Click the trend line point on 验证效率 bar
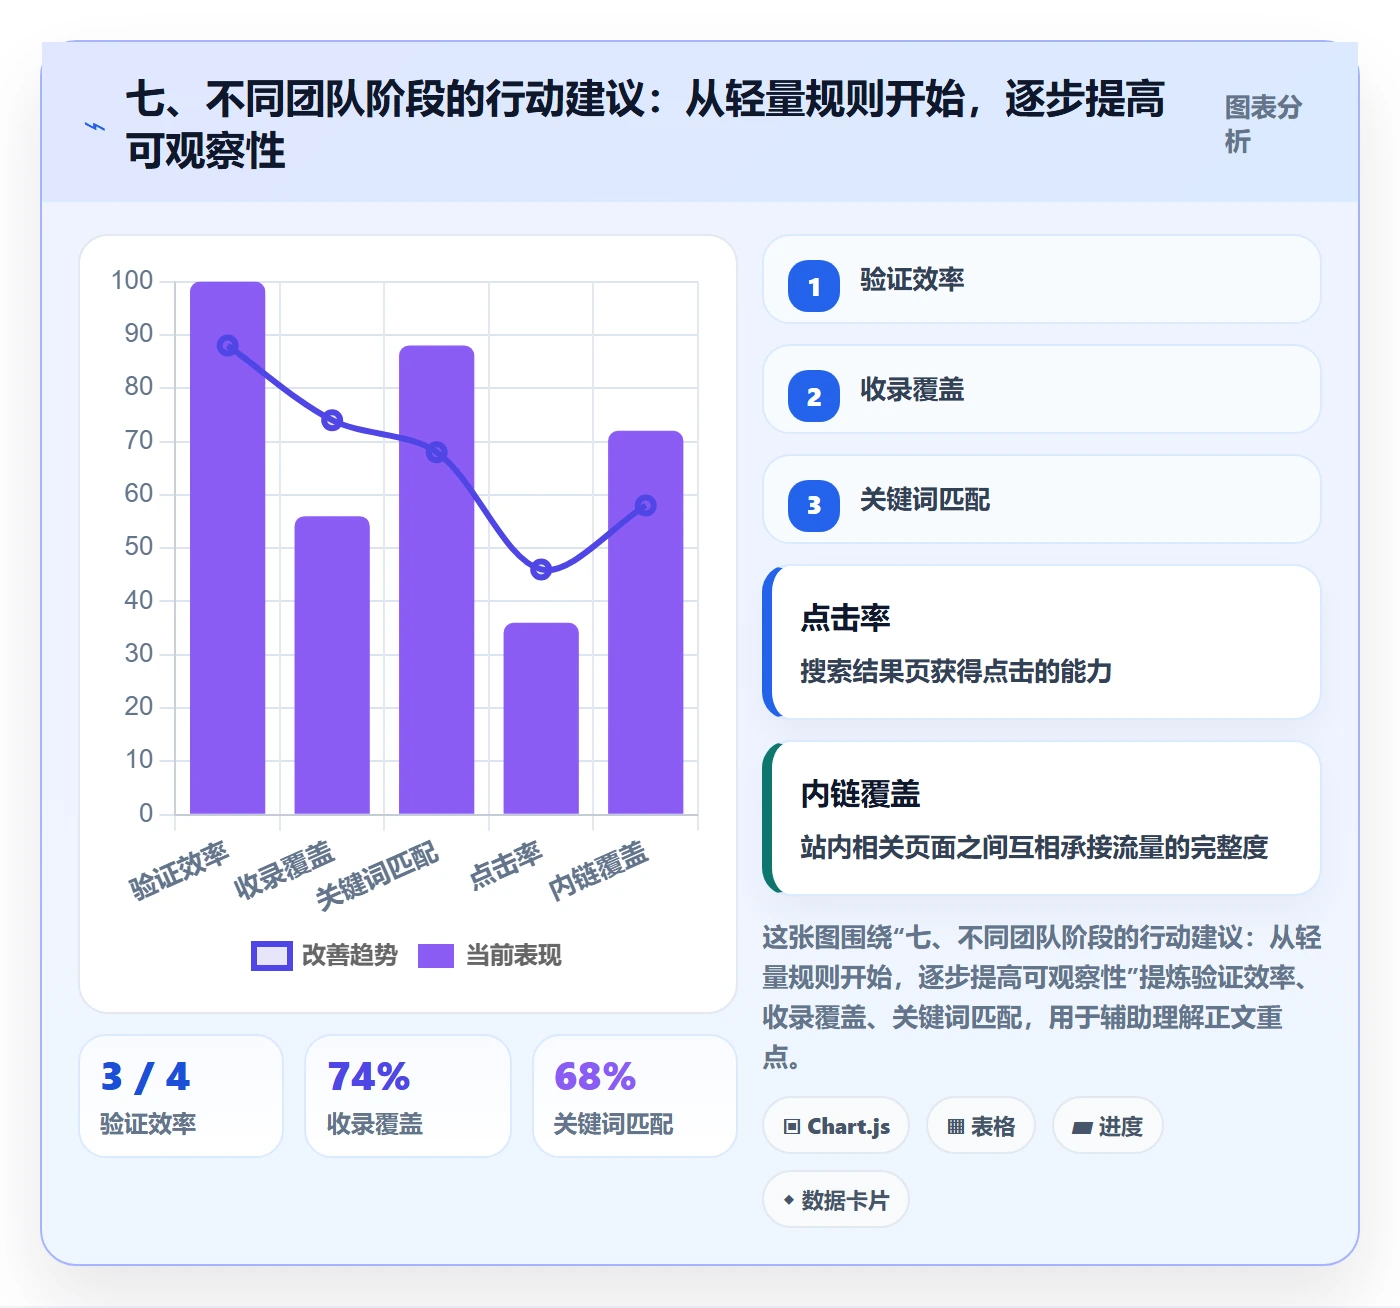This screenshot has height=1308, width=1400. pyautogui.click(x=228, y=346)
